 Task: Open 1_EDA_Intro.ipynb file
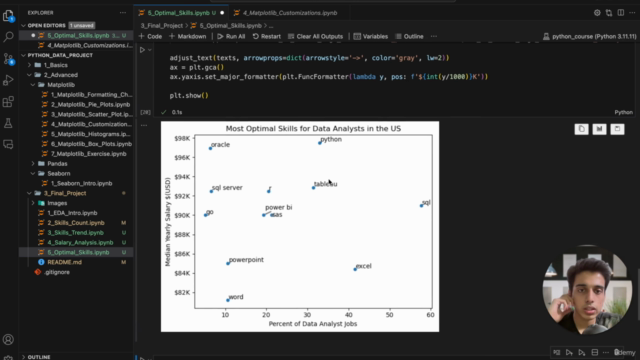coord(72,213)
